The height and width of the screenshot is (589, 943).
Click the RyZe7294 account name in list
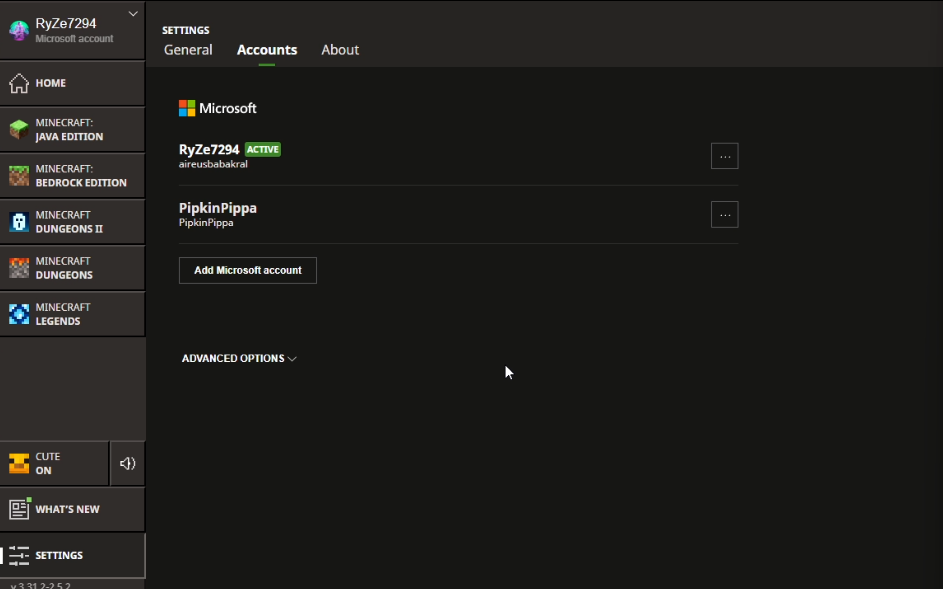209,149
